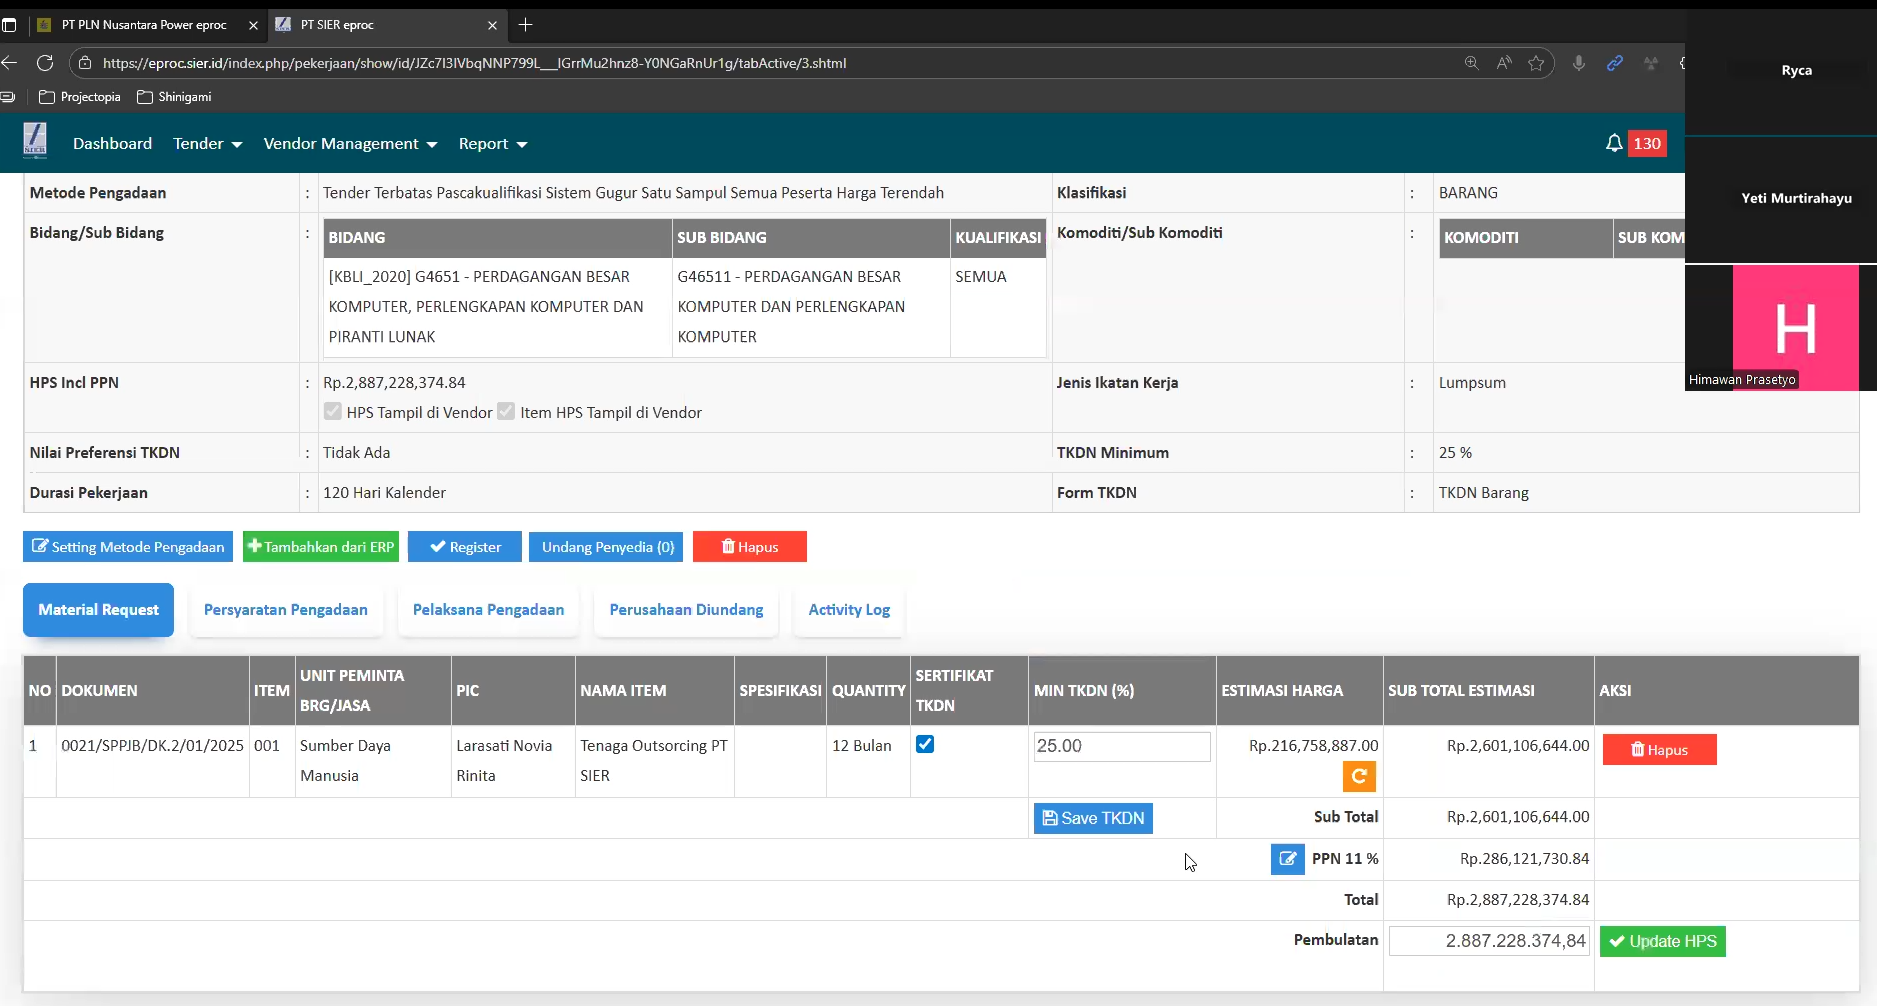This screenshot has width=1877, height=1006.
Task: Switch to Persyaratan Pengadaan tab
Action: [x=285, y=610]
